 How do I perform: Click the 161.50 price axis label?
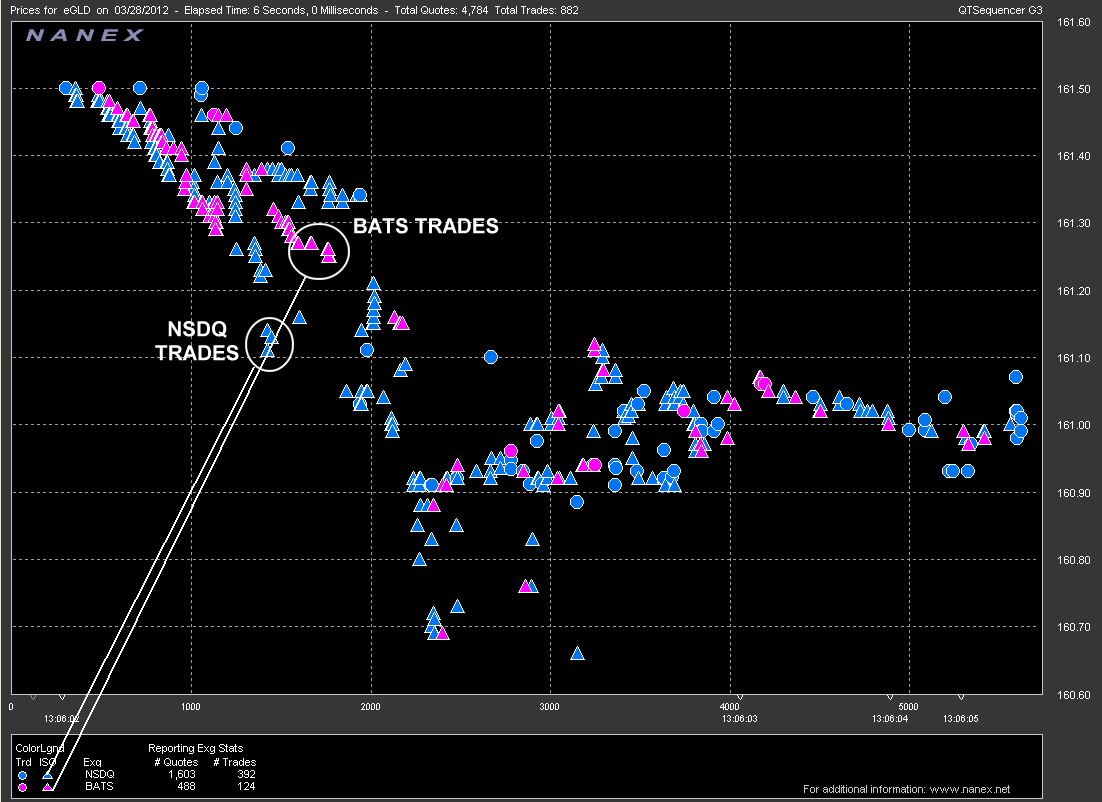(x=1073, y=89)
